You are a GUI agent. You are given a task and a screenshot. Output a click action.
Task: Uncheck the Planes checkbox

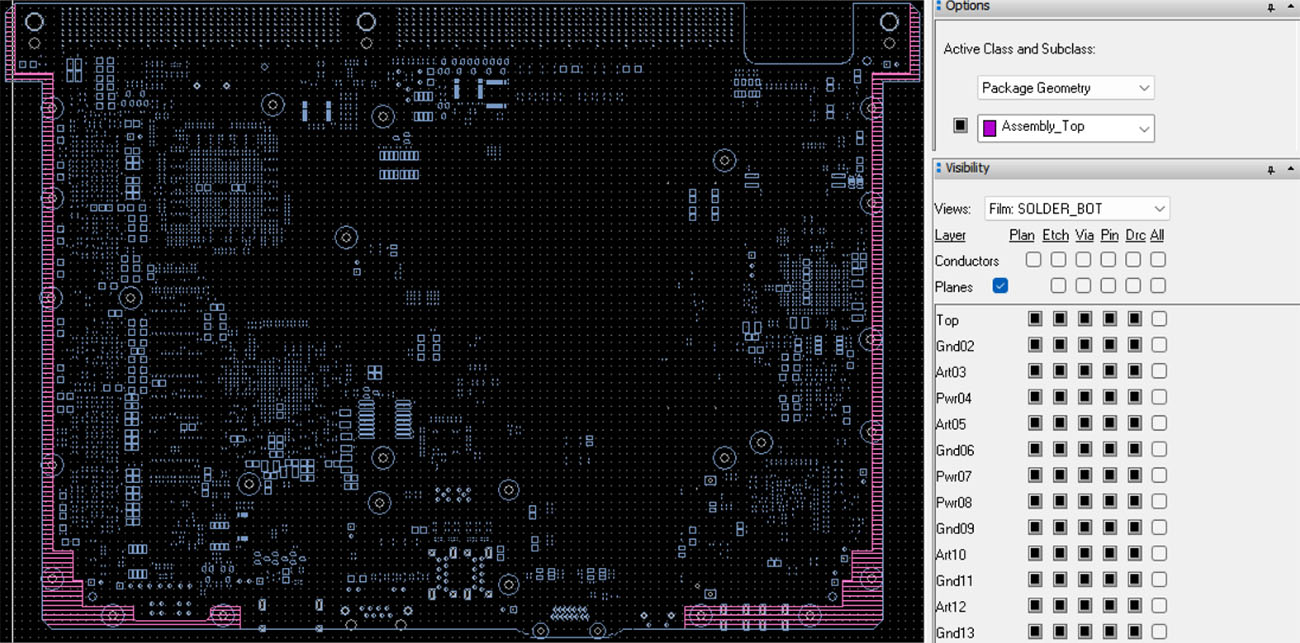point(1000,286)
